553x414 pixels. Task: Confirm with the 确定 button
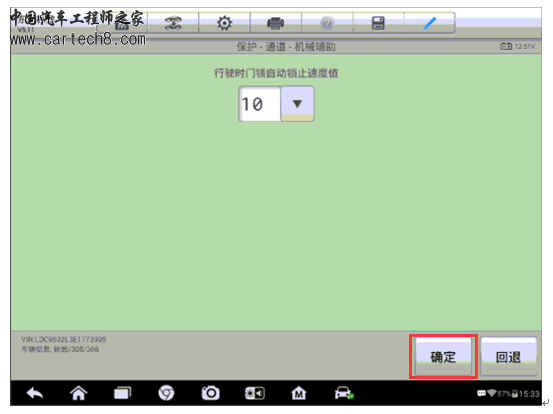coord(443,357)
